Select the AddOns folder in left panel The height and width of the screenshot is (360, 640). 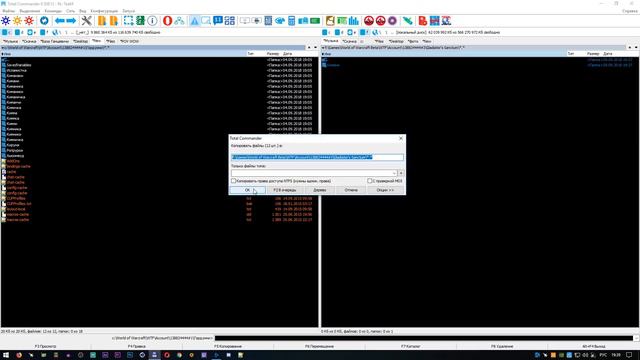pyautogui.click(x=13, y=161)
